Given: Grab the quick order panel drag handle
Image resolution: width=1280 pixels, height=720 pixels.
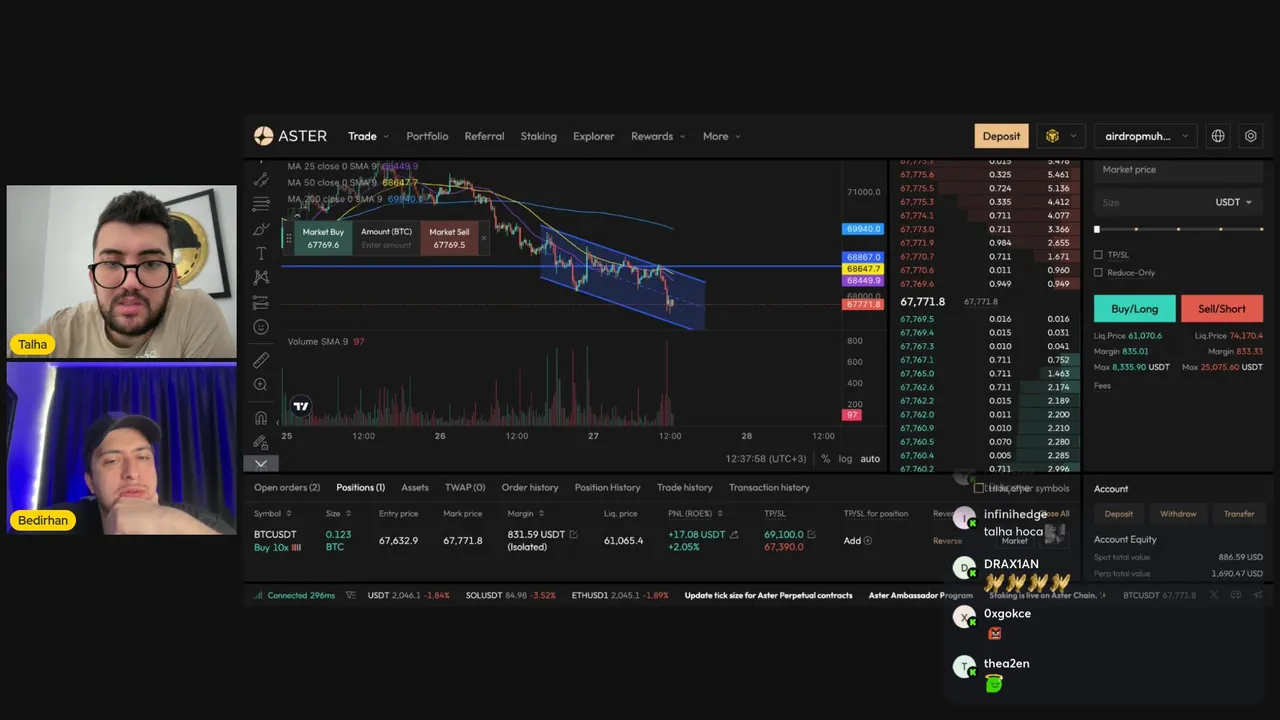Looking at the screenshot, I should (x=289, y=238).
